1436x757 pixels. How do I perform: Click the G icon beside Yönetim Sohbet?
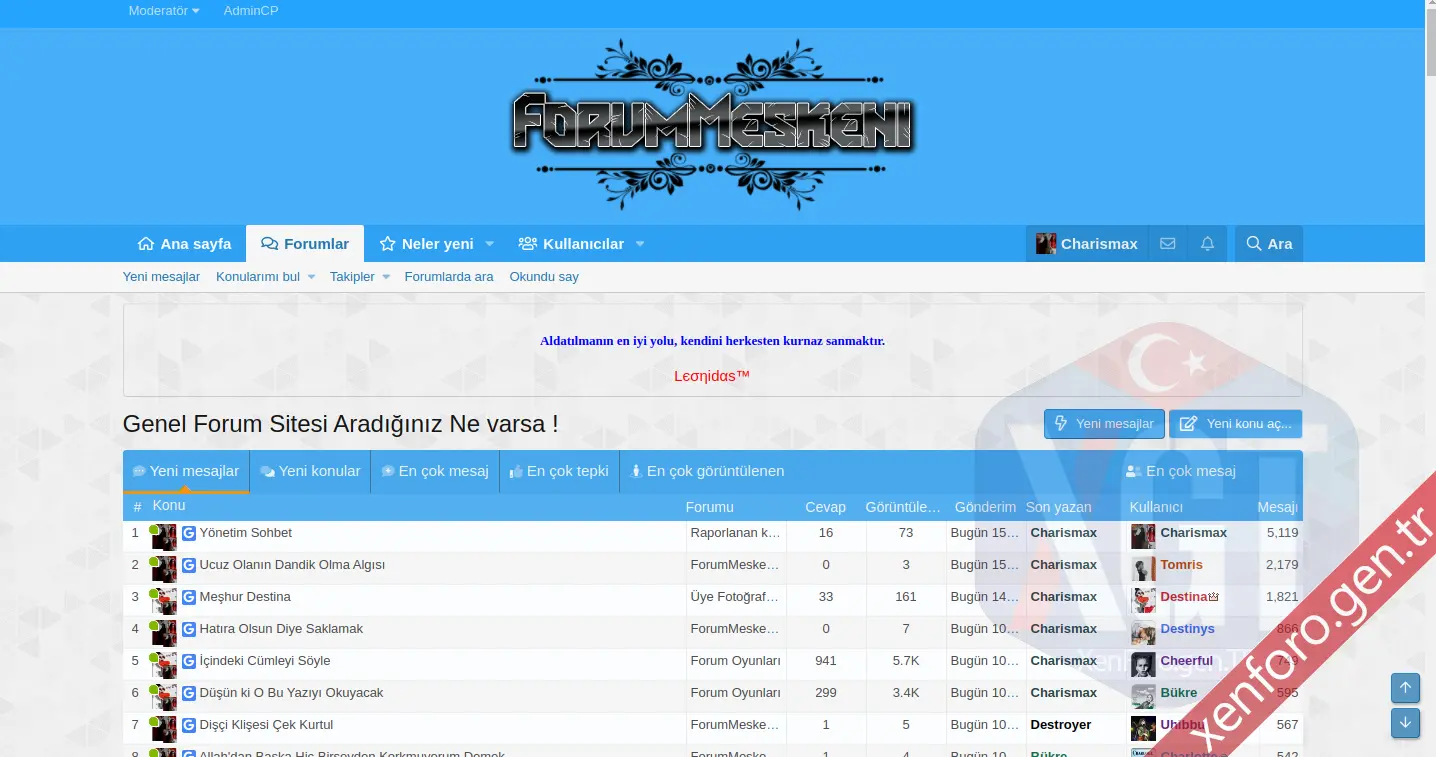(189, 534)
